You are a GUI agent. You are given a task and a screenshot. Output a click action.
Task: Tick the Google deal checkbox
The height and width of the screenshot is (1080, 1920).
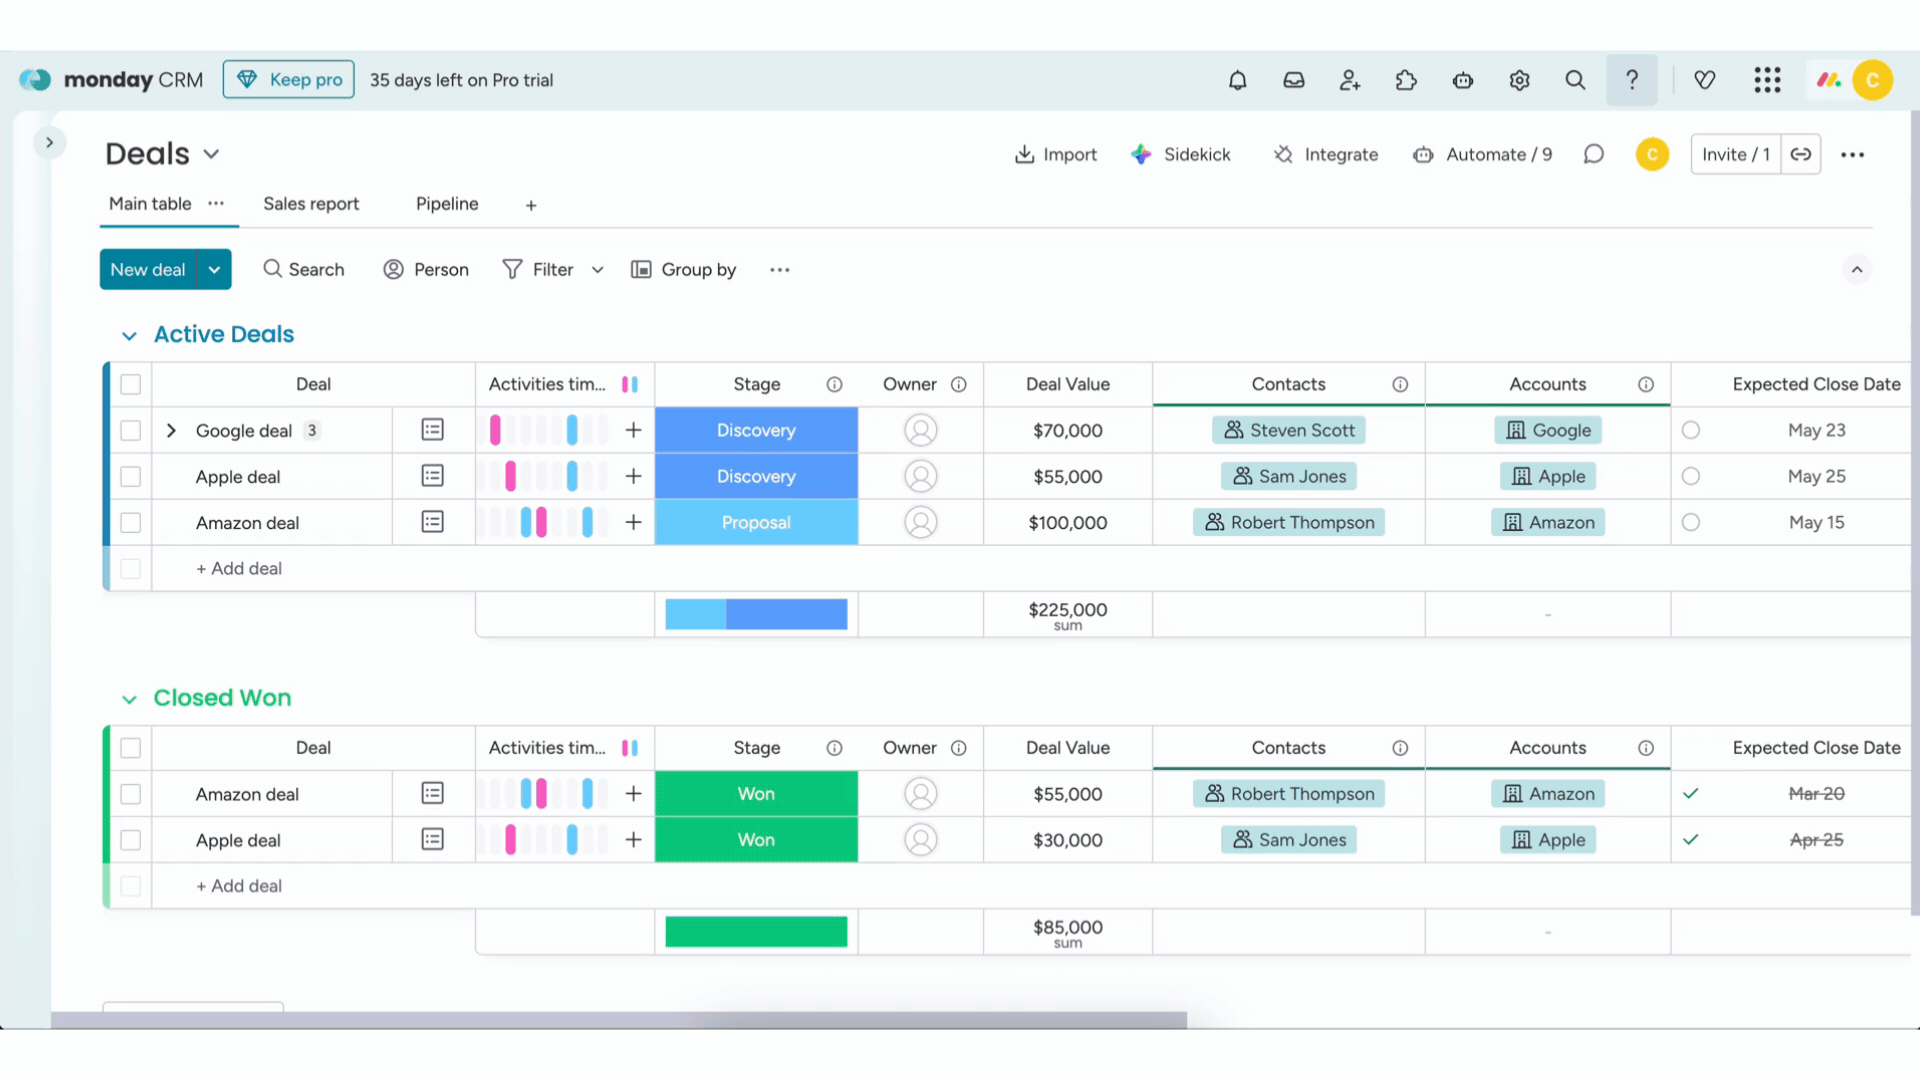tap(131, 430)
